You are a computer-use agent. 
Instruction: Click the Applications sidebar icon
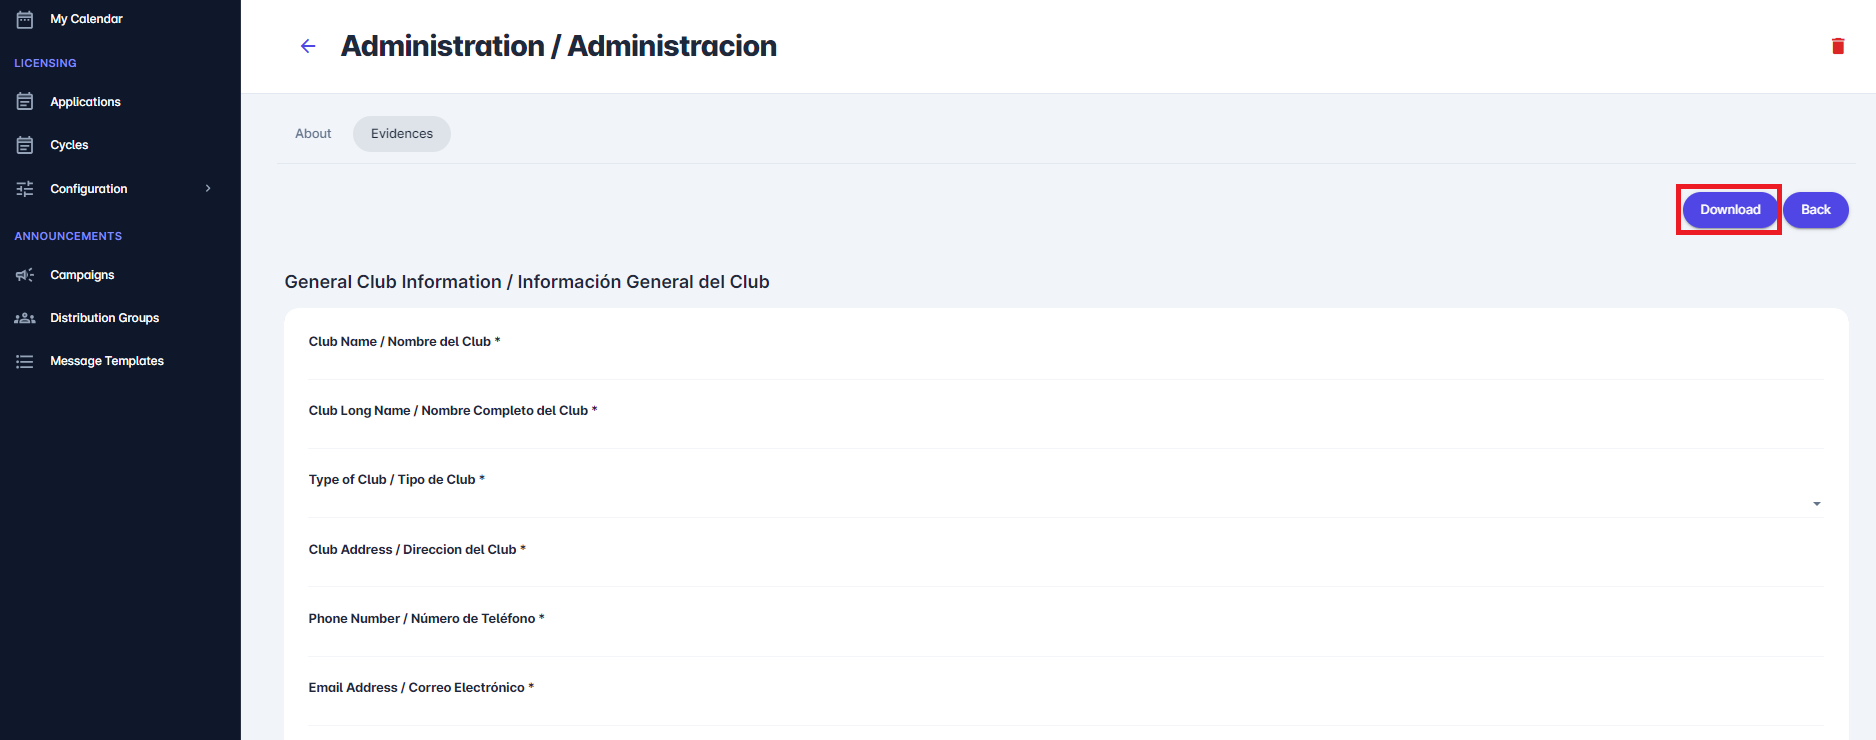click(x=25, y=102)
